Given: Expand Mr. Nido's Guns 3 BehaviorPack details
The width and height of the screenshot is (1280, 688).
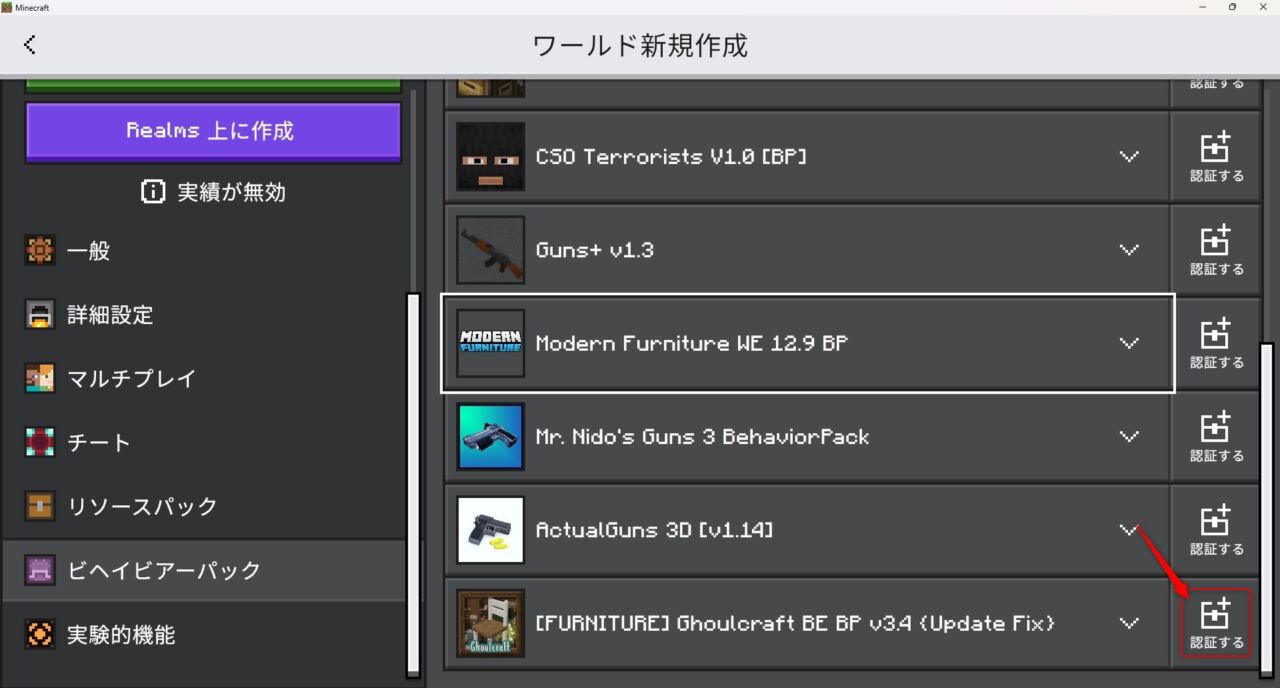Looking at the screenshot, I should pyautogui.click(x=1129, y=437).
